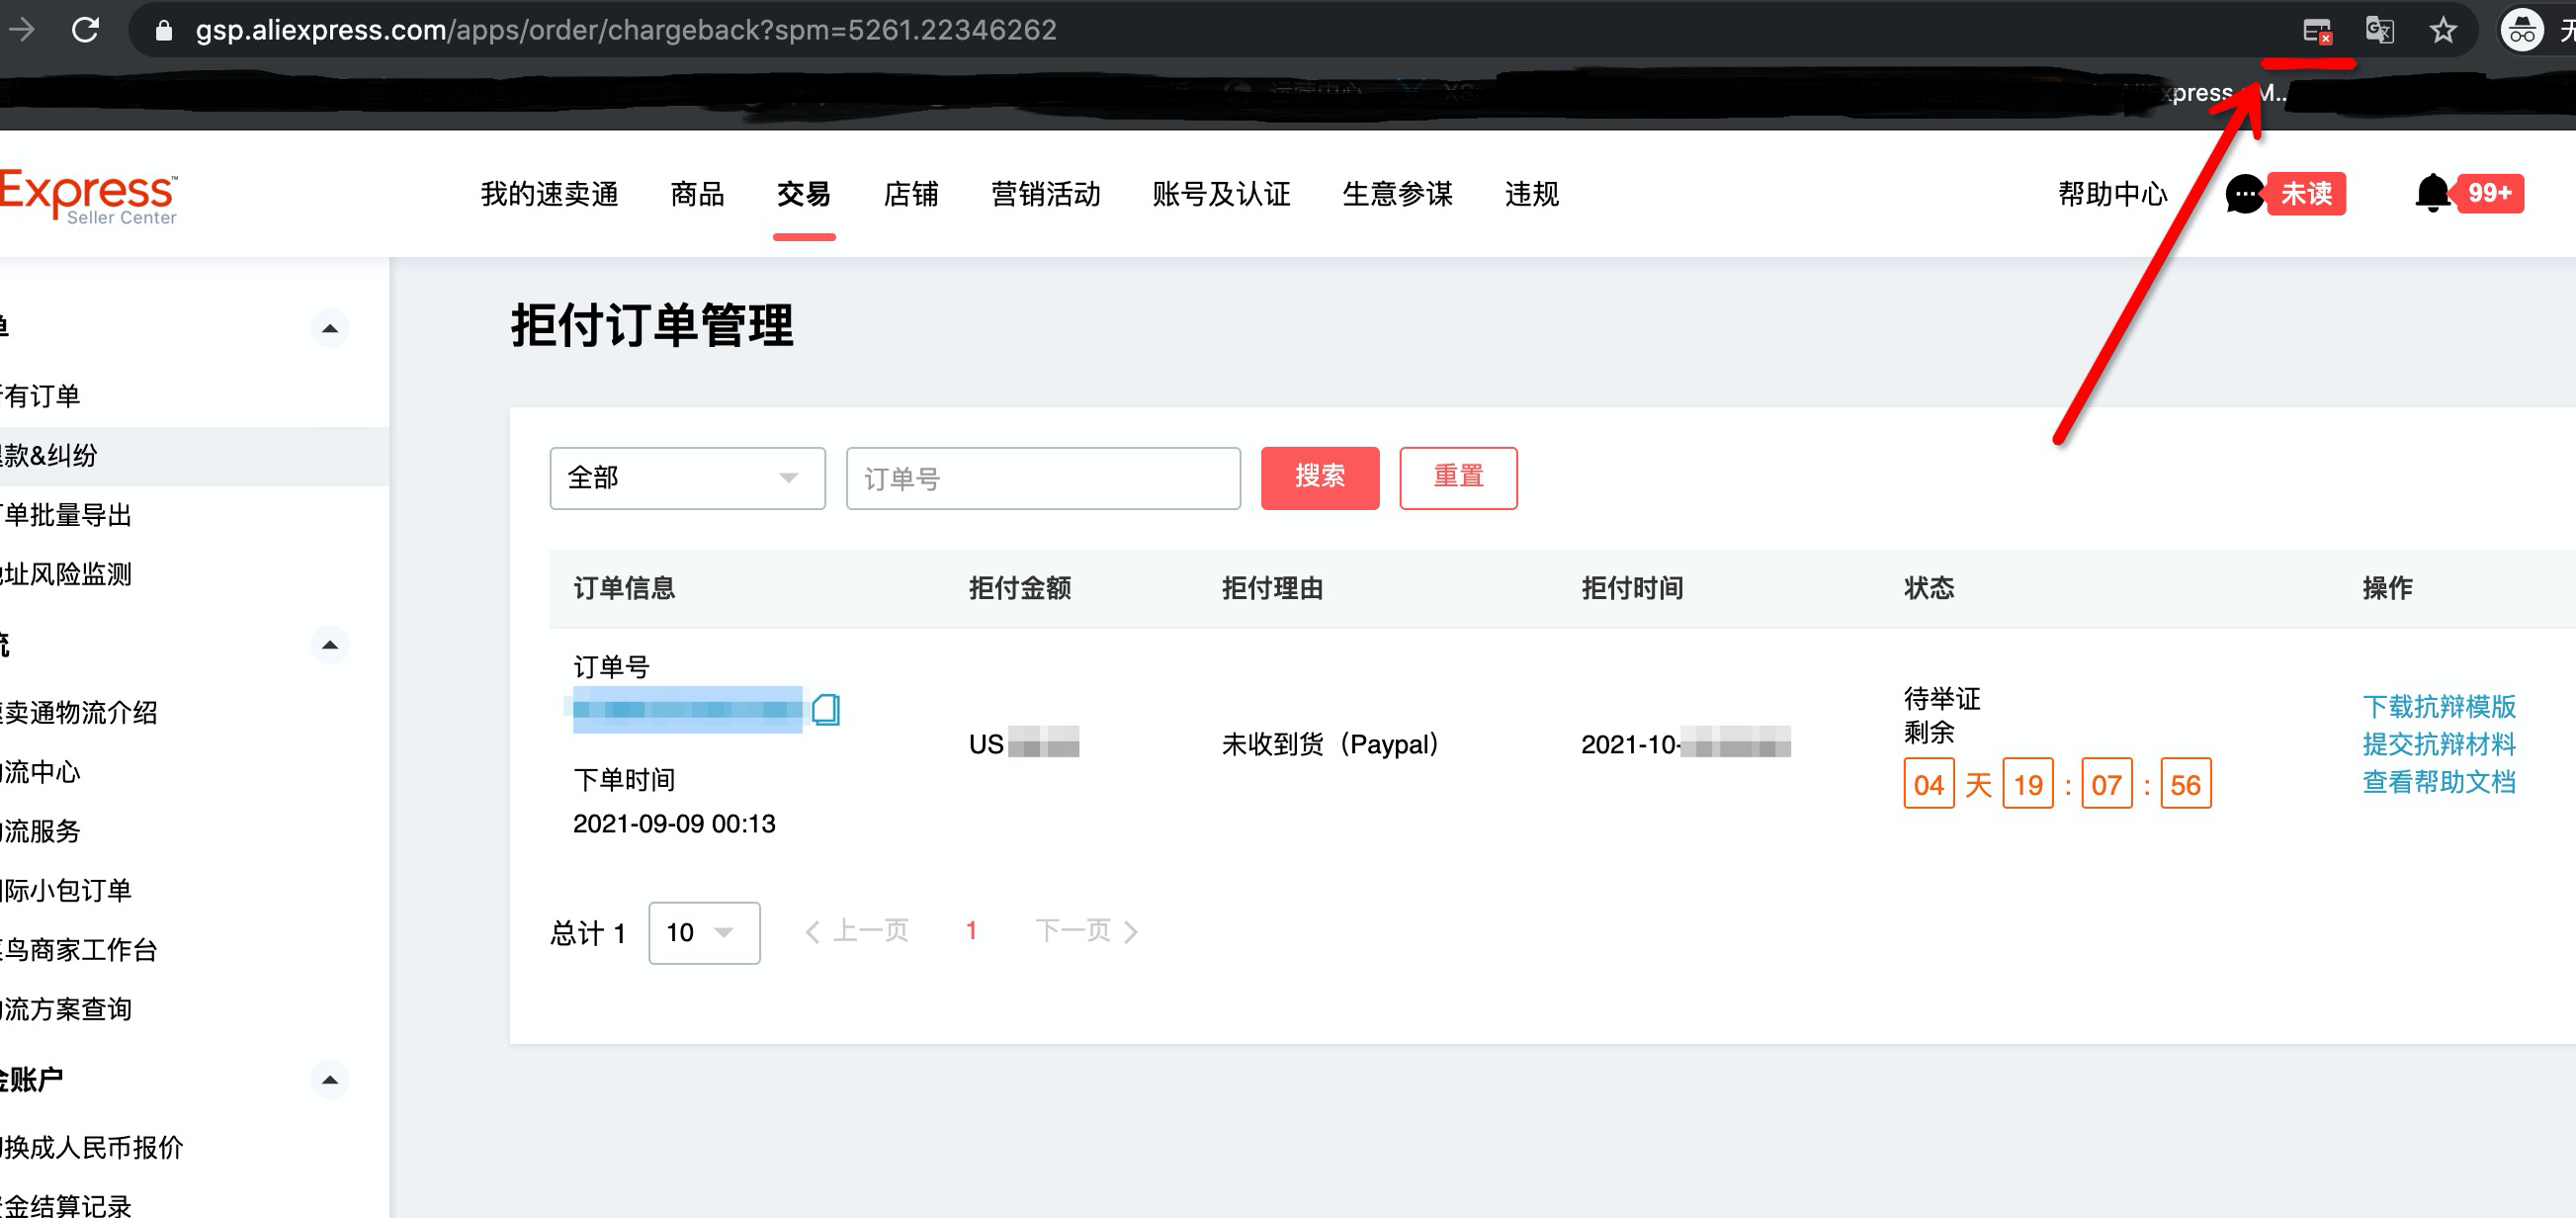Screen dimensions: 2576x1218
Task: Click the 拒付订单管理 page title
Action: (652, 326)
